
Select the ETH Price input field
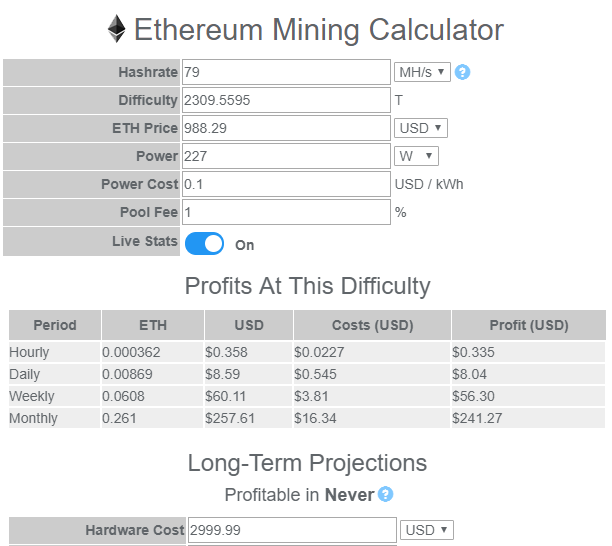pyautogui.click(x=286, y=128)
